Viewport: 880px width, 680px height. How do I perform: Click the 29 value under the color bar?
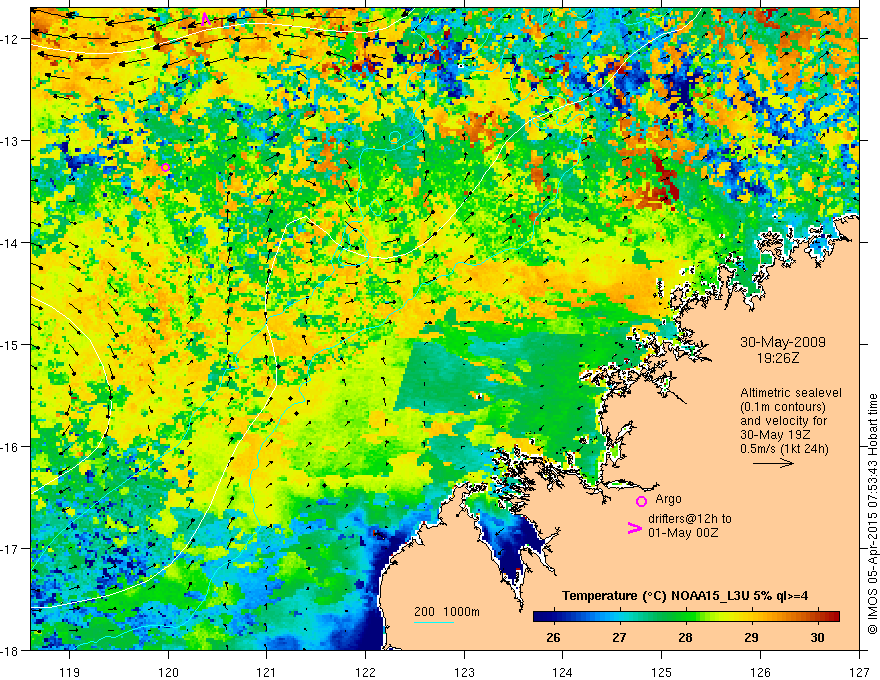751,637
